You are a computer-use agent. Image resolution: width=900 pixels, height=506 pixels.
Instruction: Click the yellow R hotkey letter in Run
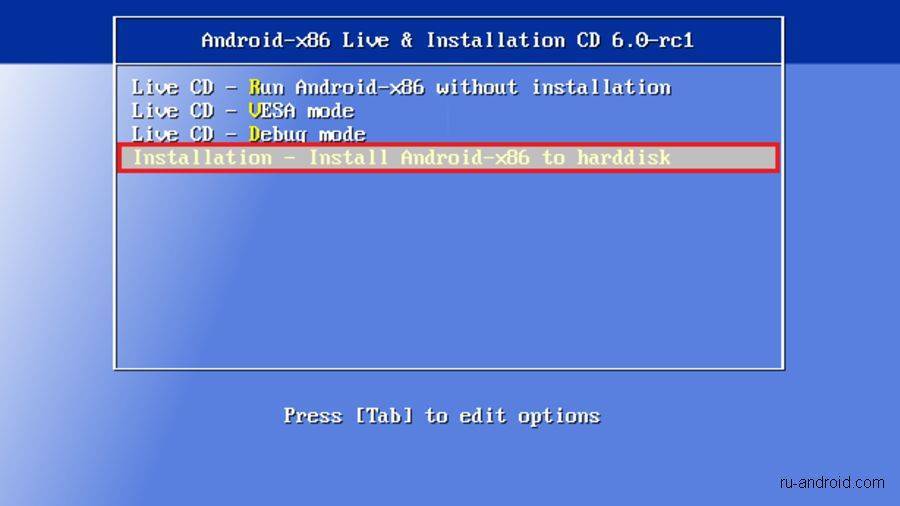pyautogui.click(x=255, y=88)
